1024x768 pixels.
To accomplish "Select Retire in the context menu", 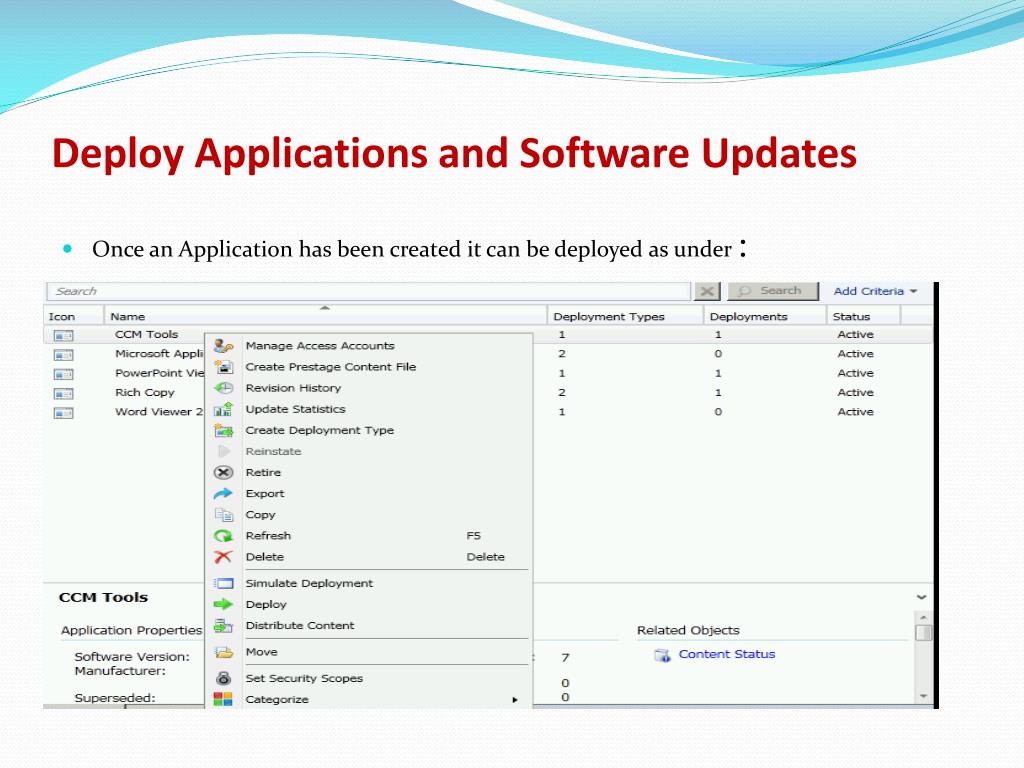I will point(263,472).
